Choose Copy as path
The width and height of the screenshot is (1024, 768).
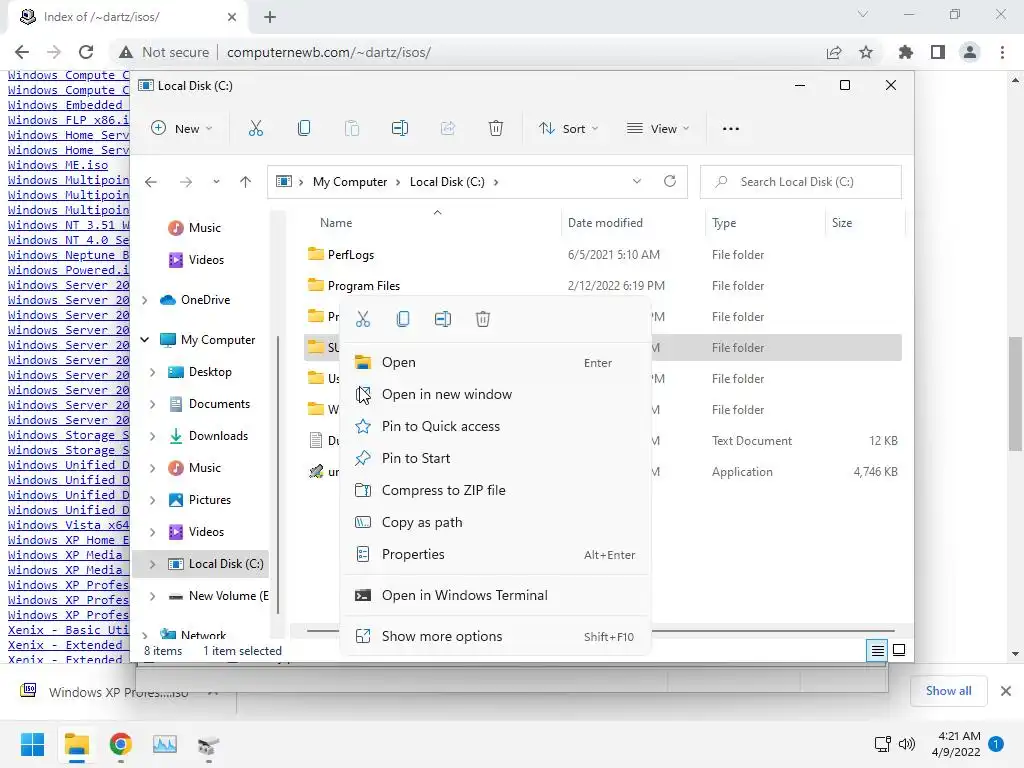point(496,522)
